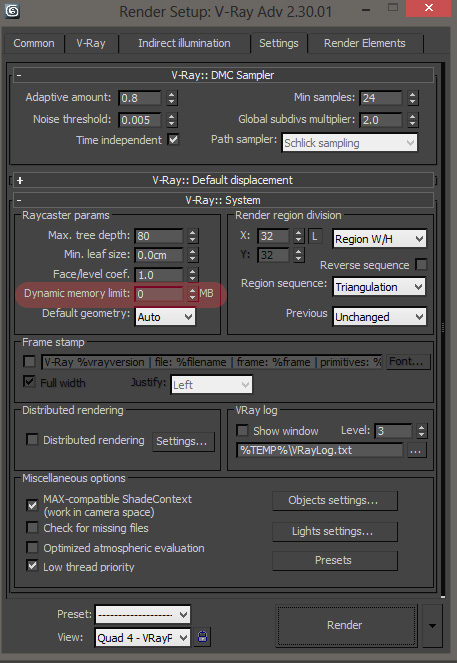Click the Face/level coef. spinner
Image resolution: width=457 pixels, height=663 pixels.
point(193,275)
